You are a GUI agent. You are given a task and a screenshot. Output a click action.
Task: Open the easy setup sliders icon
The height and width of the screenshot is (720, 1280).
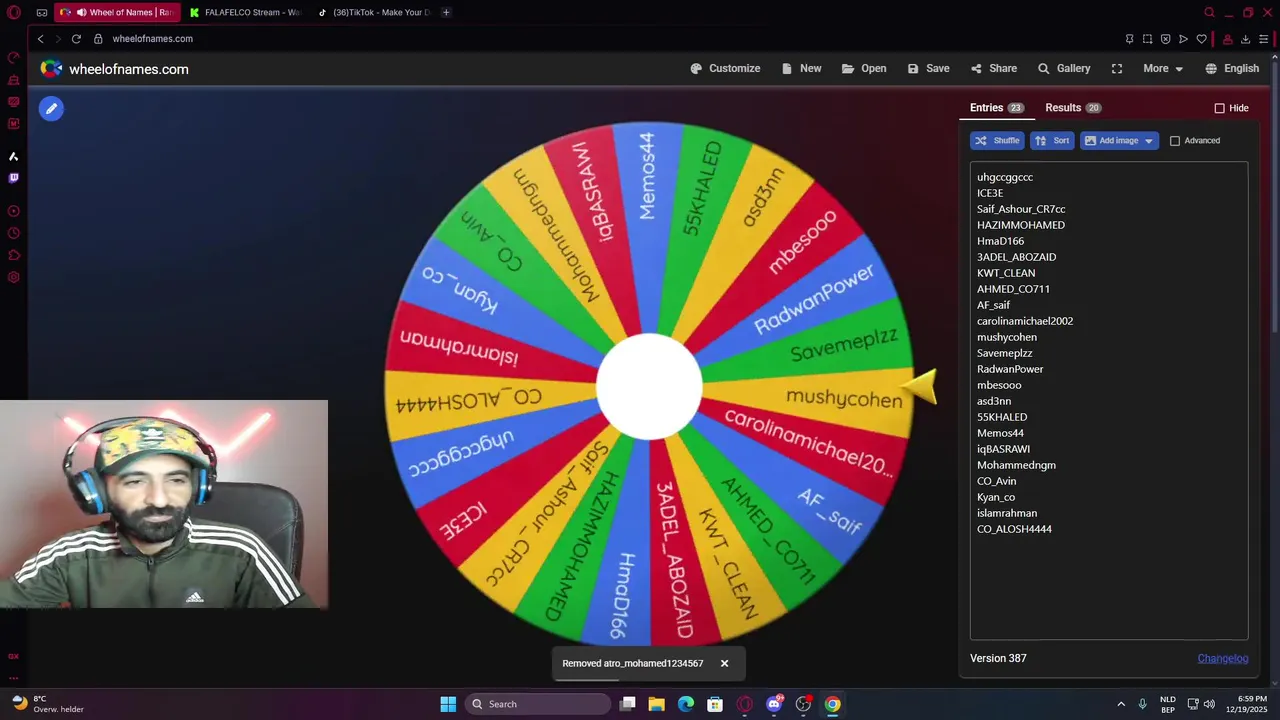click(x=1264, y=39)
